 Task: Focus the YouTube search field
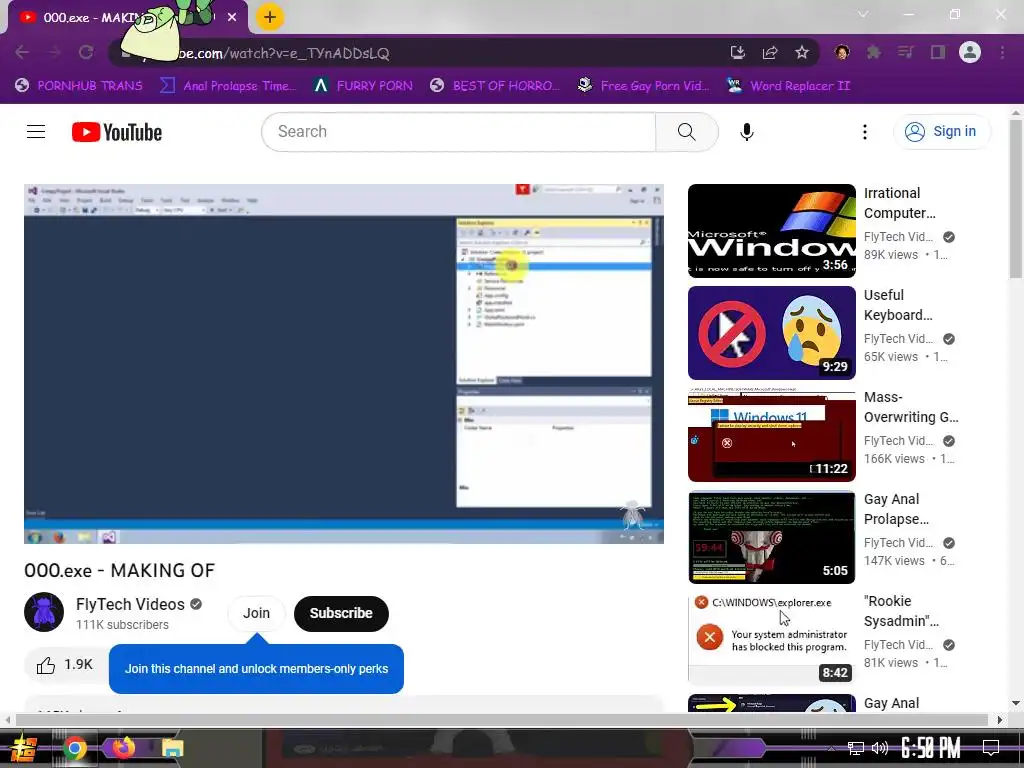tap(458, 132)
